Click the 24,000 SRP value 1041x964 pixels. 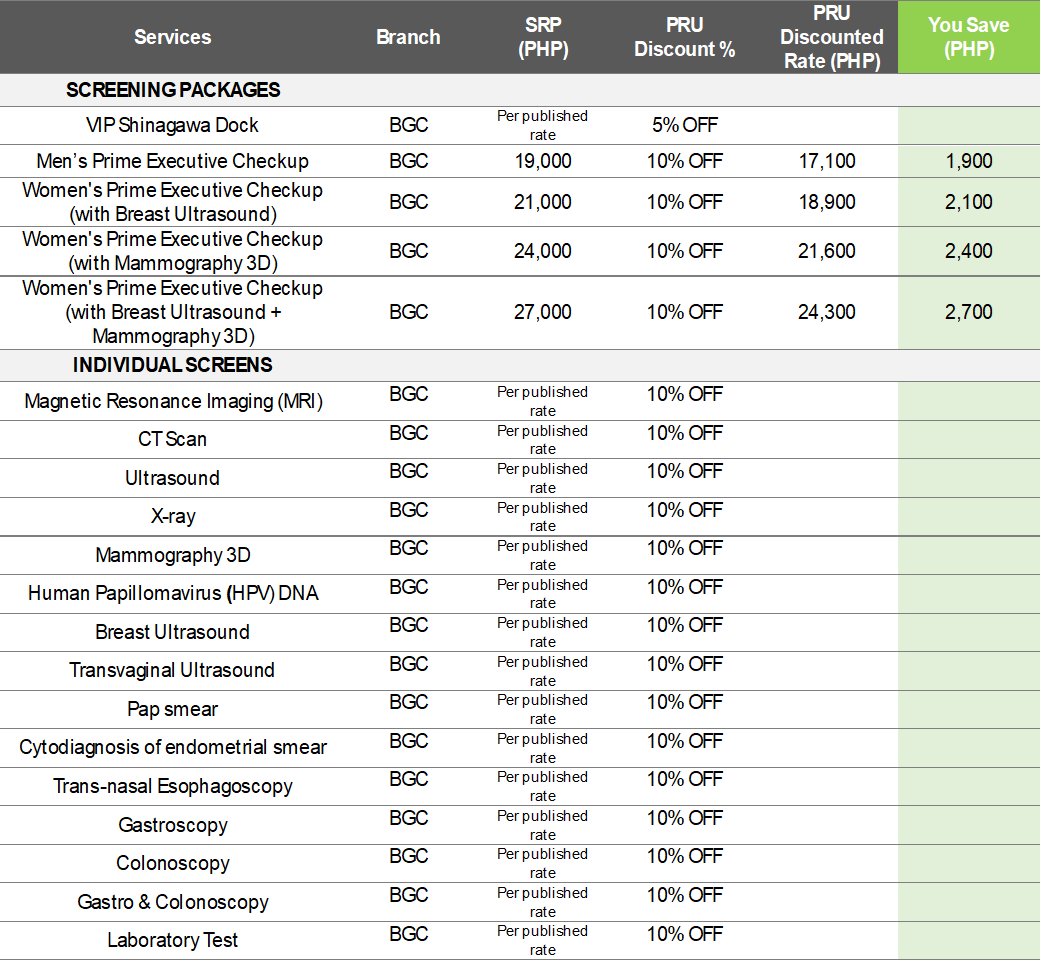click(542, 251)
